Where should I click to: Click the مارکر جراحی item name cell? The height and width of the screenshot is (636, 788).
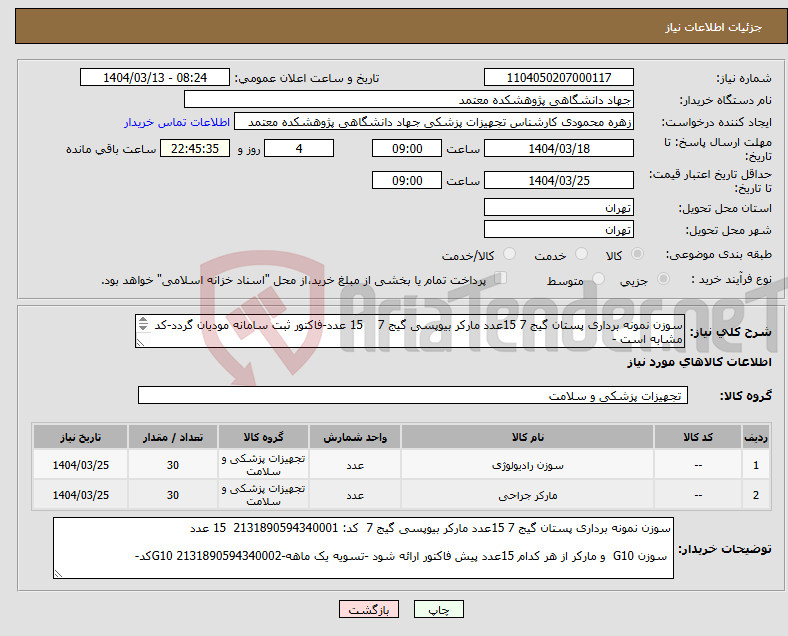tap(527, 495)
